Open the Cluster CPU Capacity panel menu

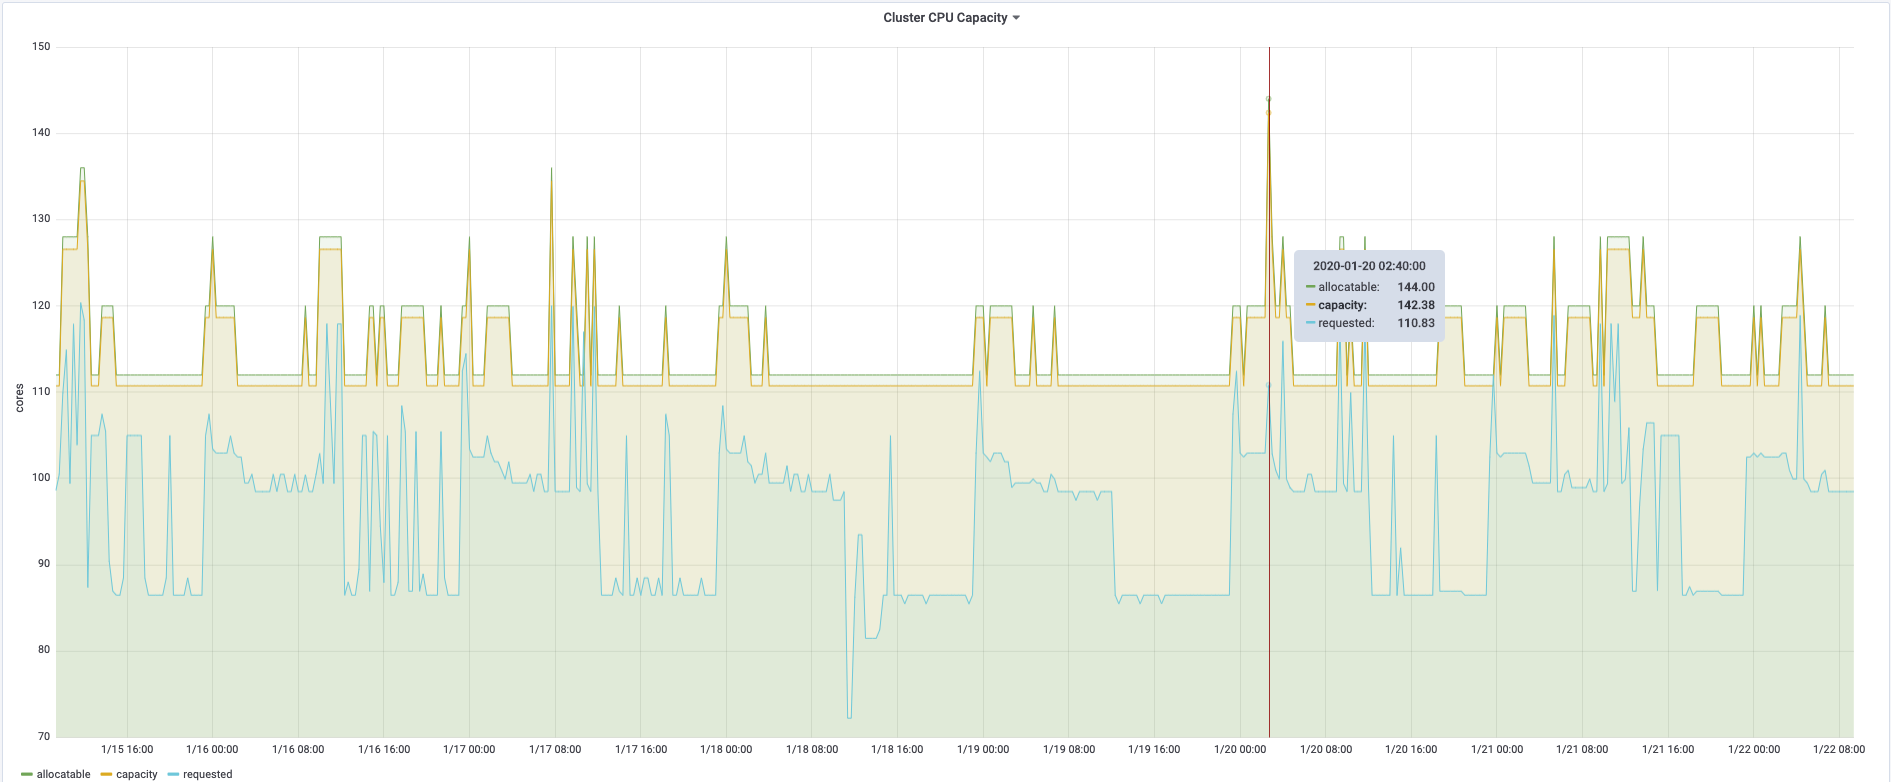coord(945,18)
